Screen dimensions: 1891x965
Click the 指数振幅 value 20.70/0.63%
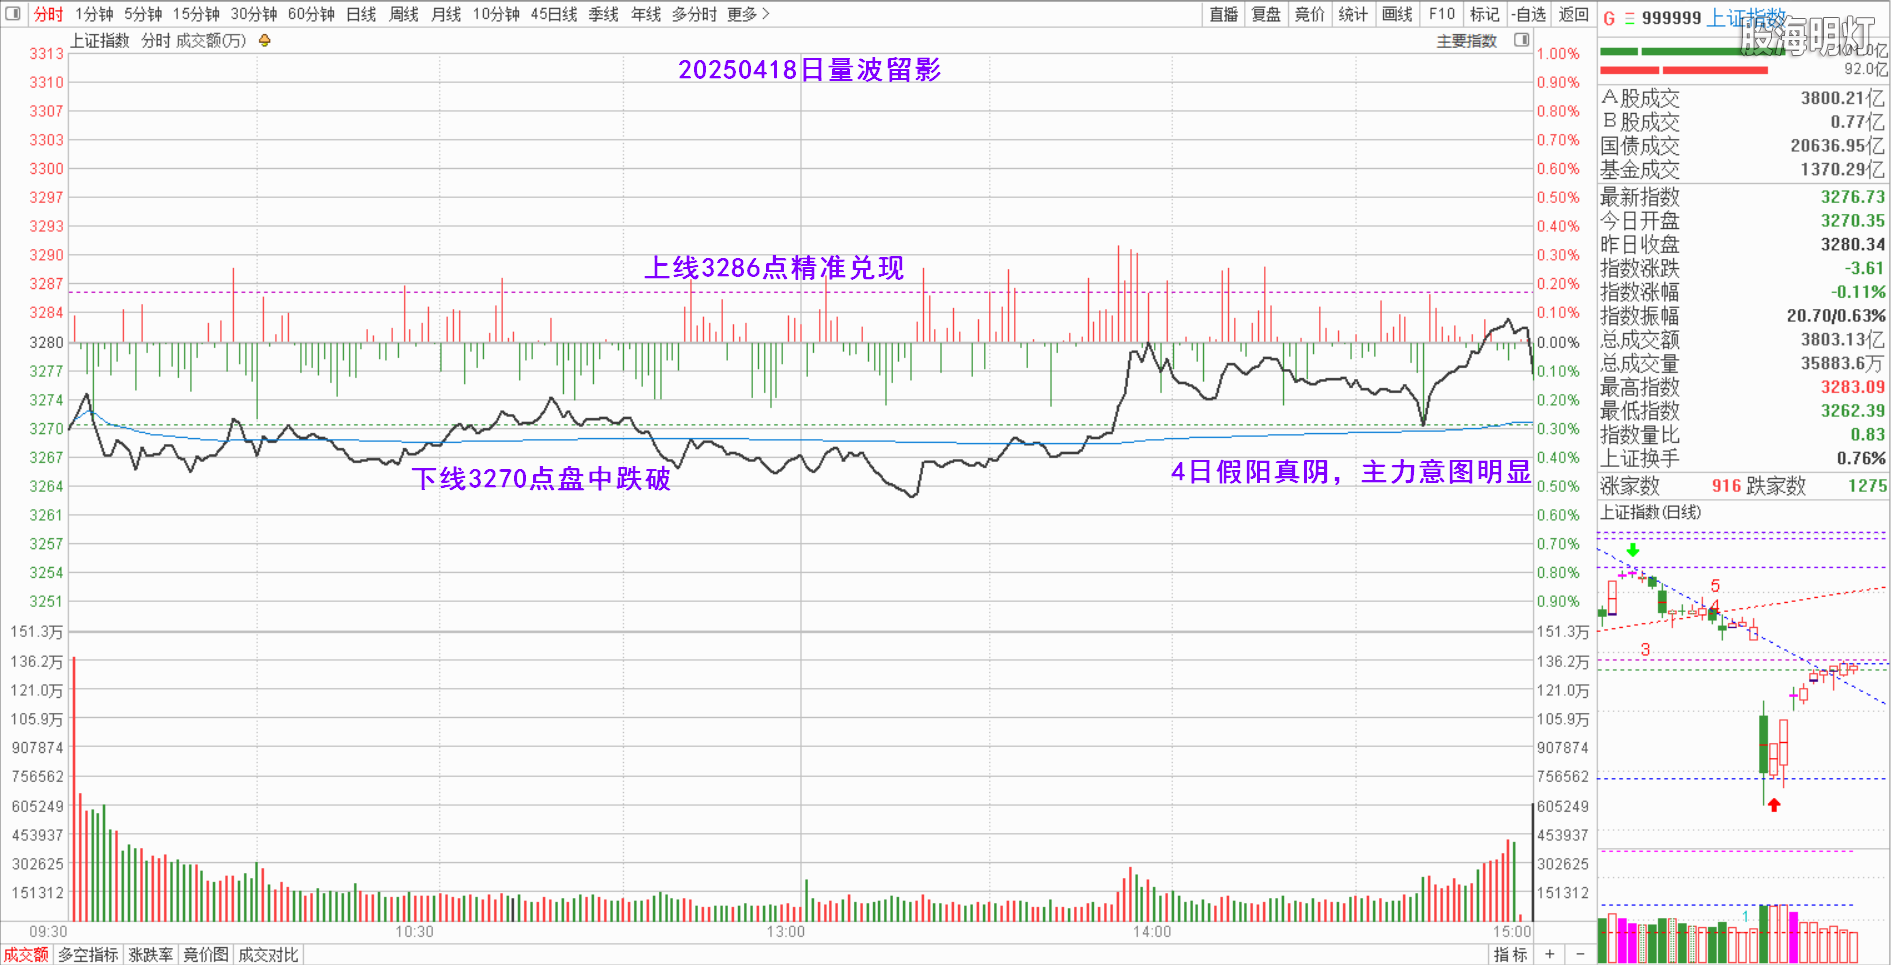click(1836, 316)
